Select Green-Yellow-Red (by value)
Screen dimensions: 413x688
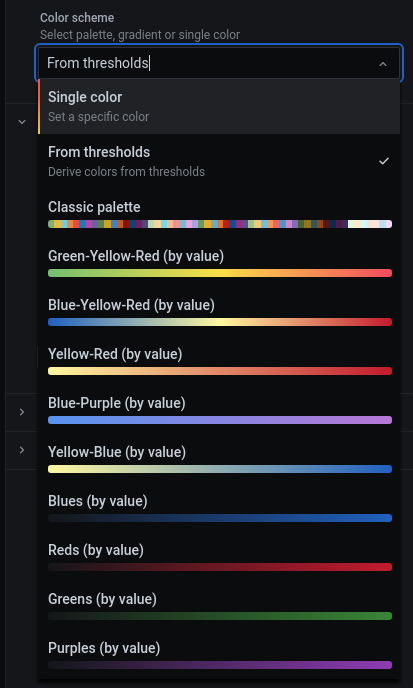click(x=219, y=263)
